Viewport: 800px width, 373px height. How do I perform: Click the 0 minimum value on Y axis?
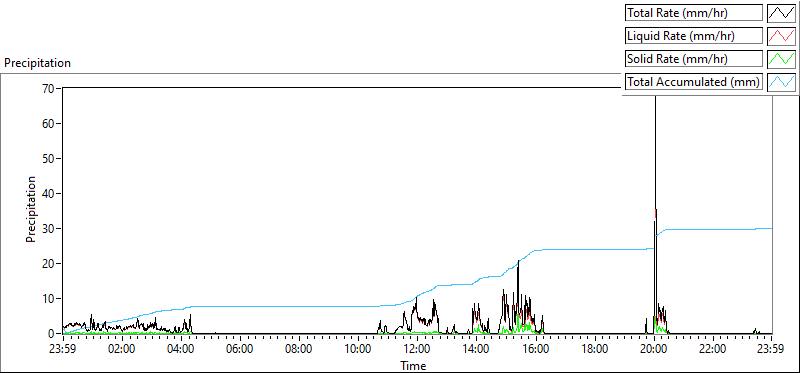tap(52, 334)
